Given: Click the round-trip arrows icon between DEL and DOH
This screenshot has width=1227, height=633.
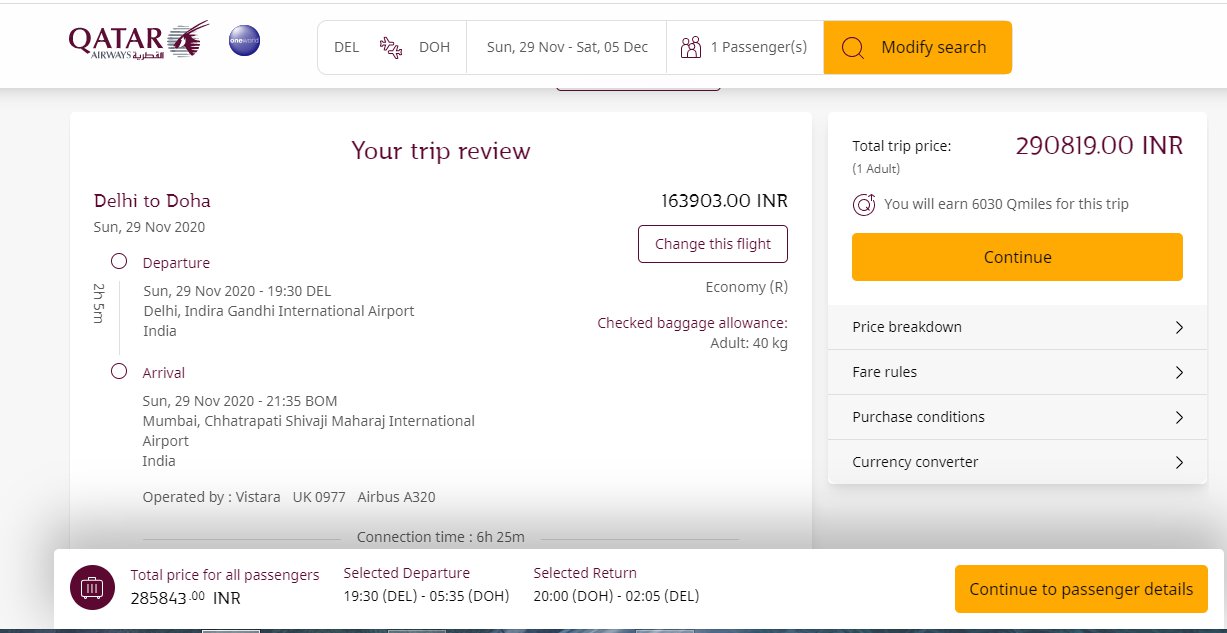Looking at the screenshot, I should 389,47.
